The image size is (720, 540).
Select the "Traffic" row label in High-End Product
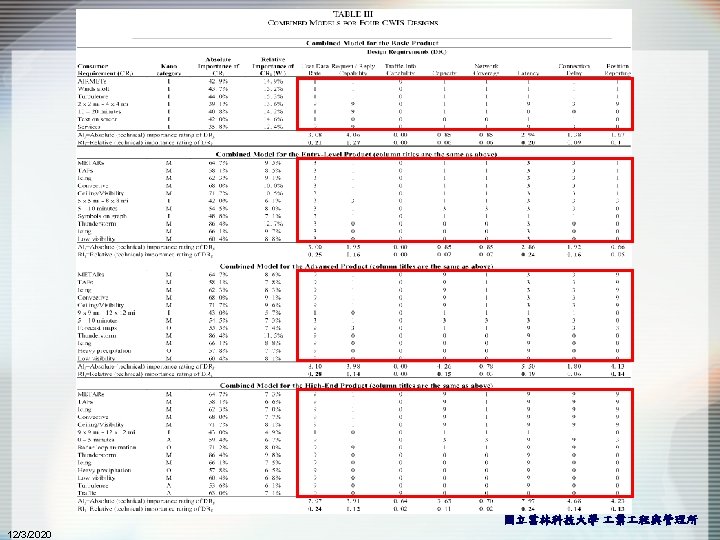coord(87,493)
